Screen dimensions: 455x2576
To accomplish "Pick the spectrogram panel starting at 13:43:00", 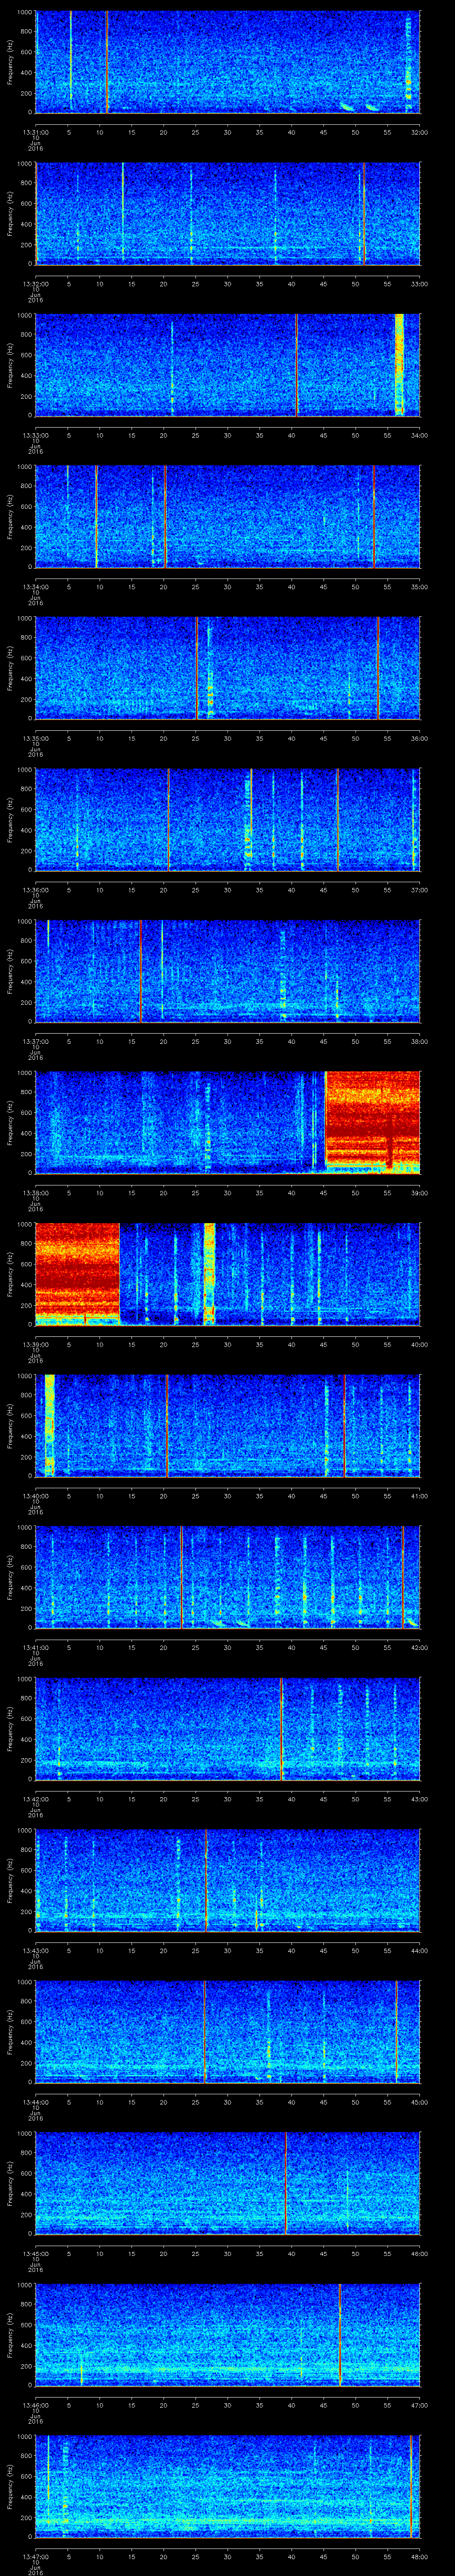I will click(227, 1880).
